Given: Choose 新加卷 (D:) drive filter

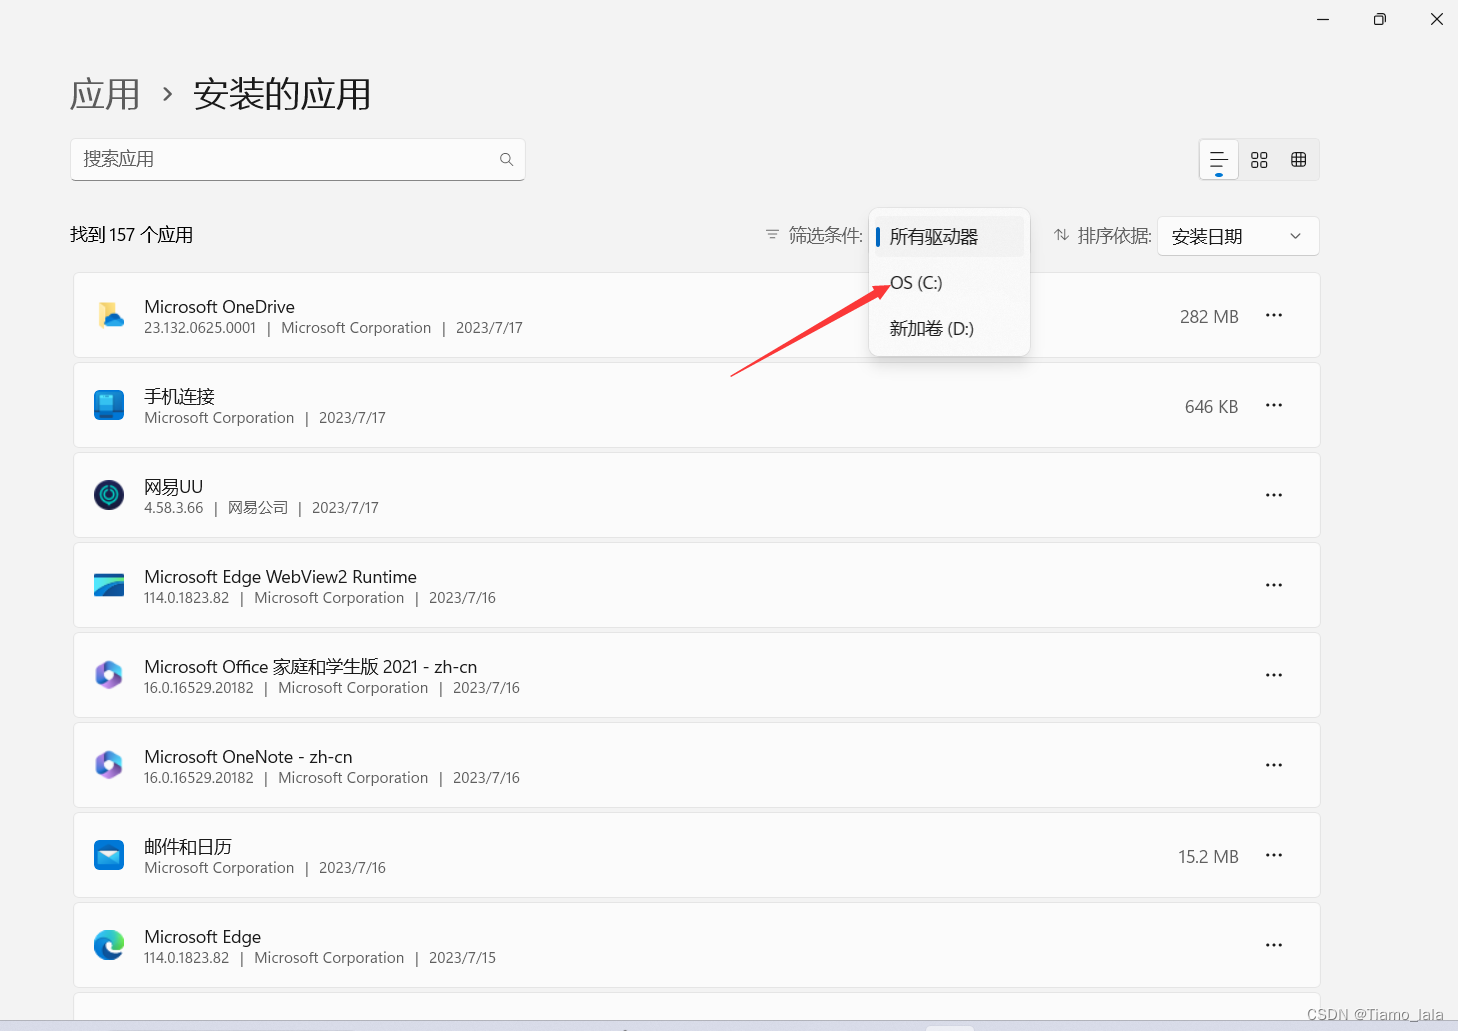Looking at the screenshot, I should coord(949,329).
